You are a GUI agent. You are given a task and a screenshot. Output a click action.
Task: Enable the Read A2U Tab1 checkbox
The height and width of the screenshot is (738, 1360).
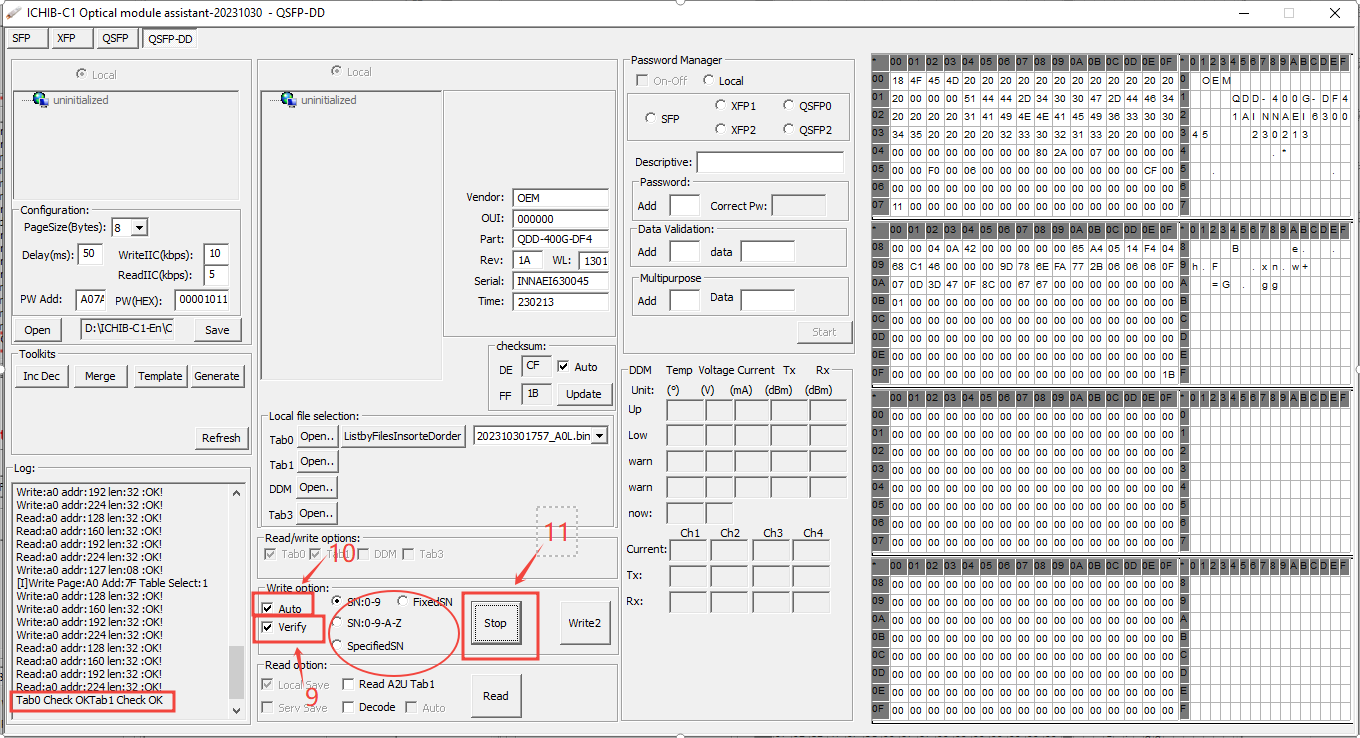(x=348, y=684)
